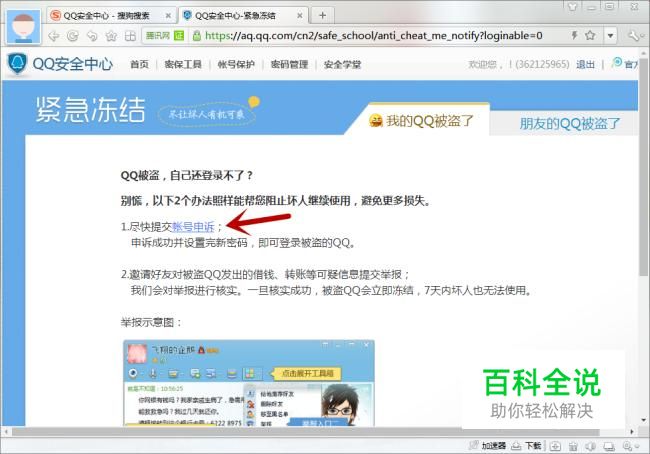Image resolution: width=650 pixels, height=454 pixels.
Task: Open the favorites book icon
Action: [130, 36]
